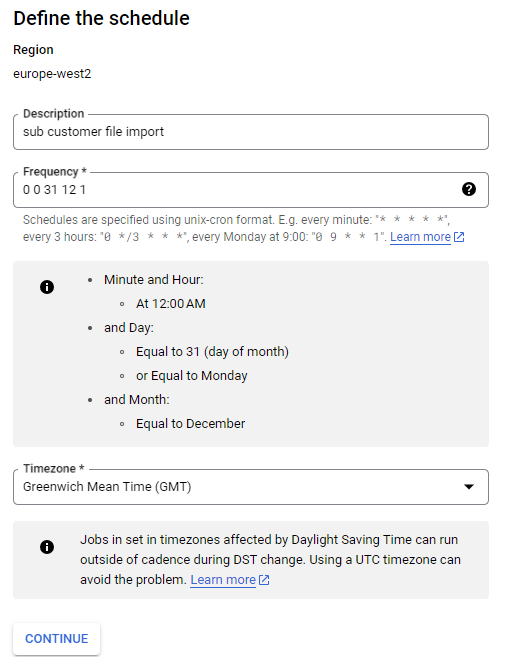Click the info icon beside schedule breakdown
The width and height of the screenshot is (510, 657).
[47, 287]
